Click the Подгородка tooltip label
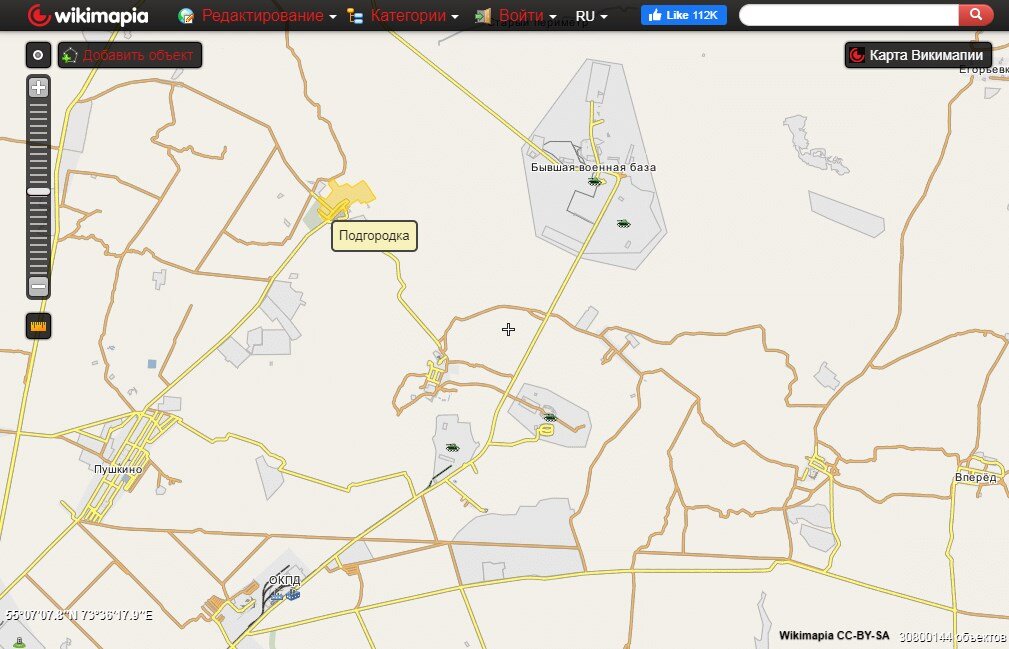The height and width of the screenshot is (649, 1009). [x=374, y=236]
